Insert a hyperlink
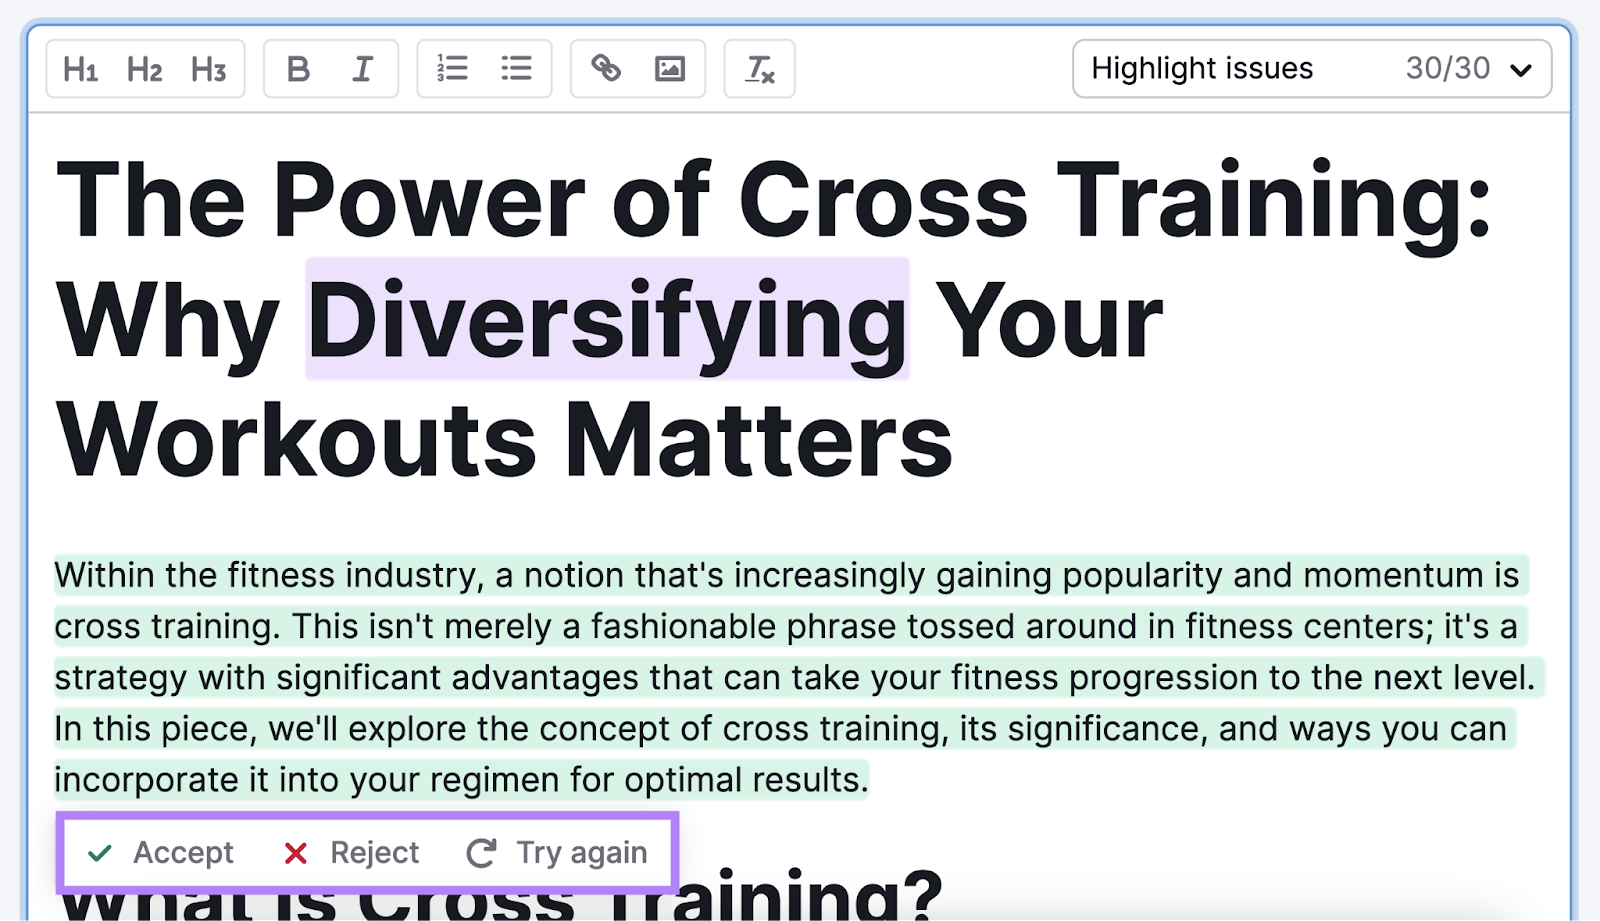Viewport: 1600px width, 921px height. (606, 69)
